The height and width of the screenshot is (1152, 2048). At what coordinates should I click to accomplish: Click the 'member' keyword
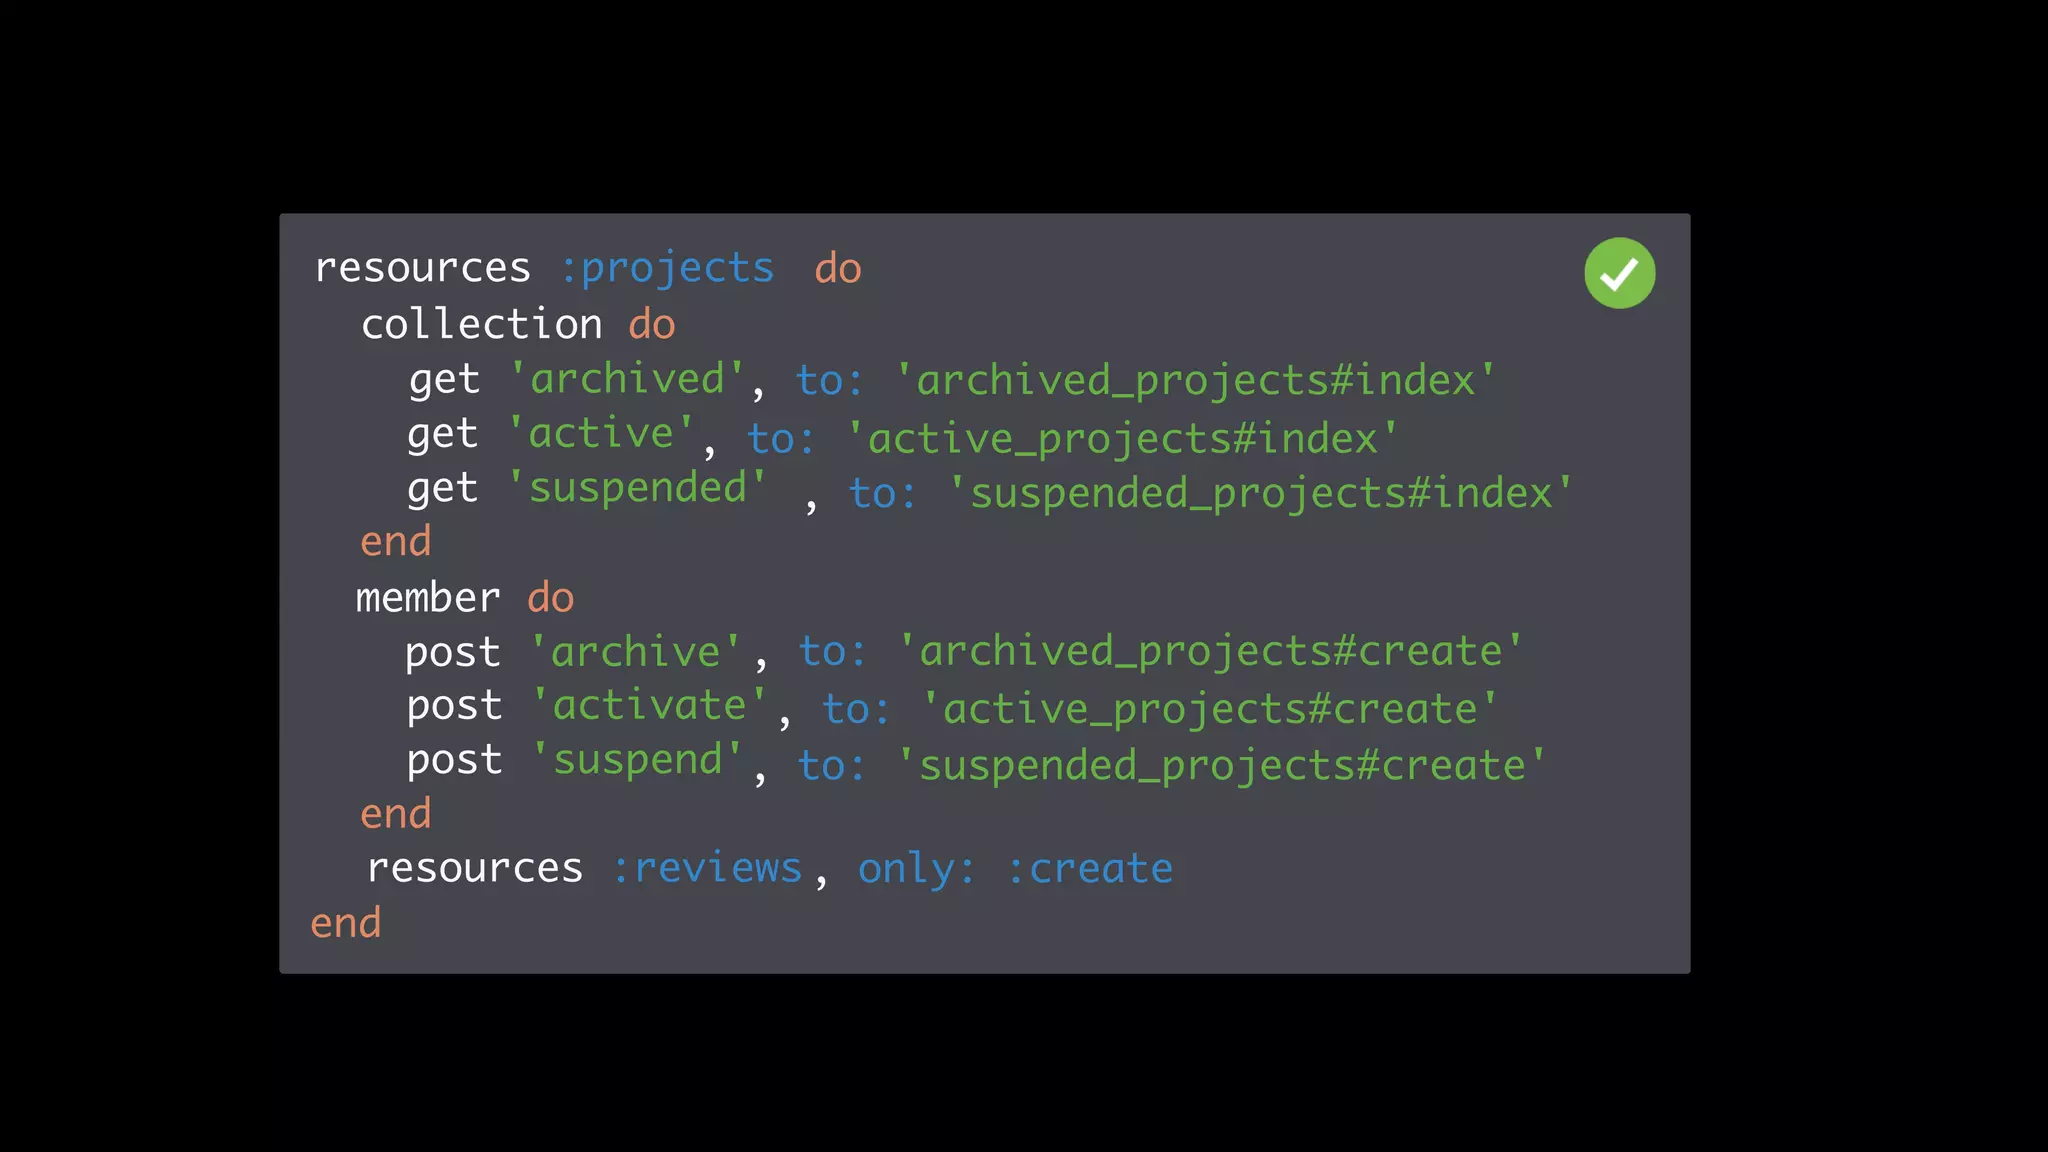click(428, 598)
